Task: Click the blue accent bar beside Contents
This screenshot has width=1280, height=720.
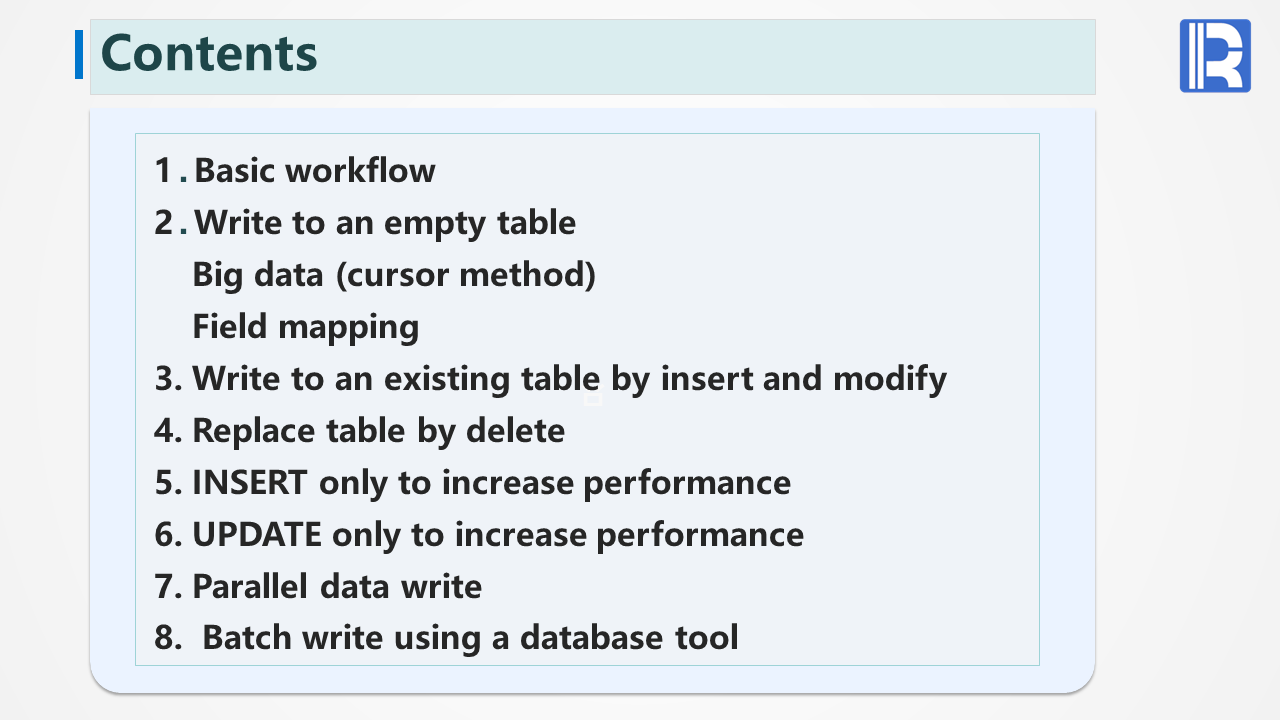Action: pos(79,54)
